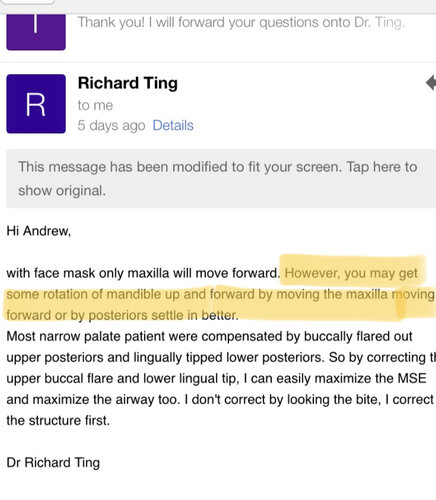
Task: Click the sender name Richard Ting
Action: click(128, 83)
